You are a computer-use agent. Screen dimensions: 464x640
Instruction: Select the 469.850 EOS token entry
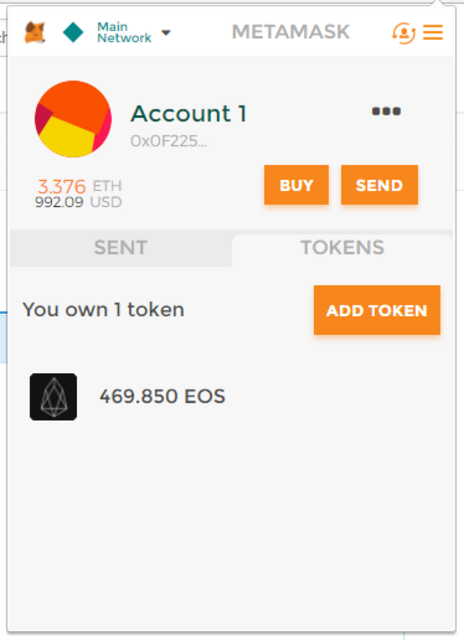pyautogui.click(x=162, y=397)
